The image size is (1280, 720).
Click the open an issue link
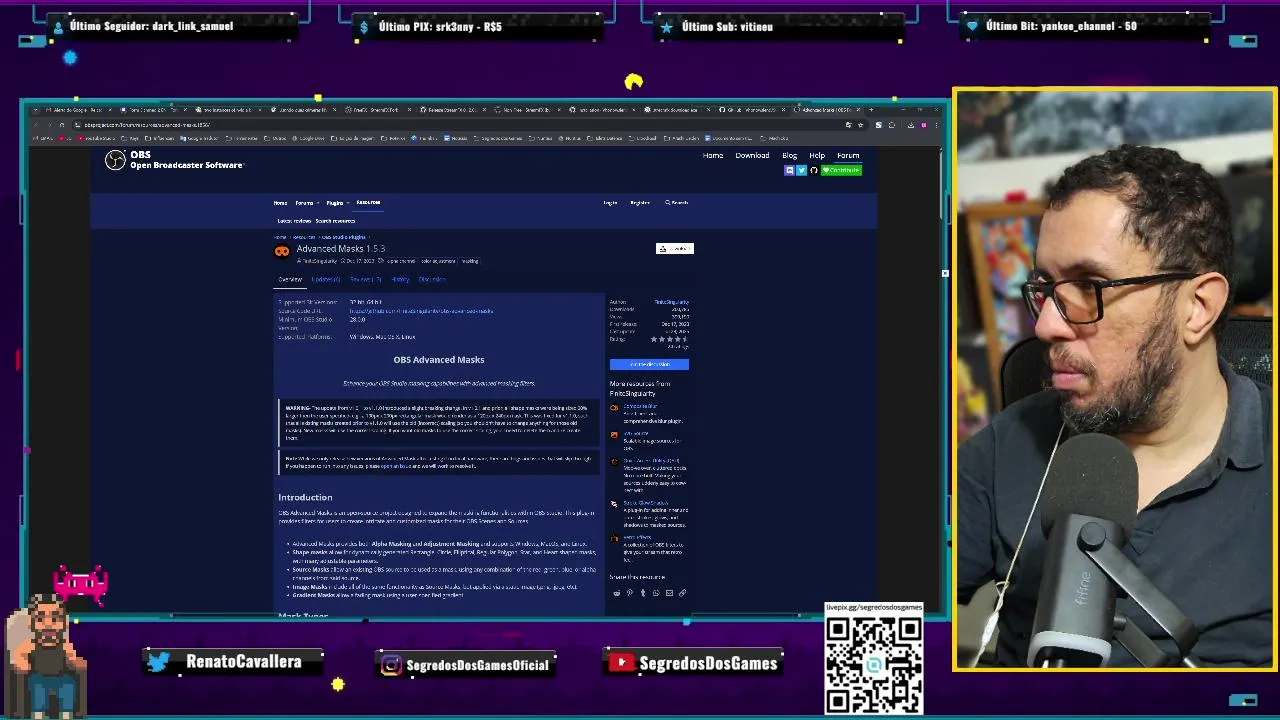(x=394, y=466)
